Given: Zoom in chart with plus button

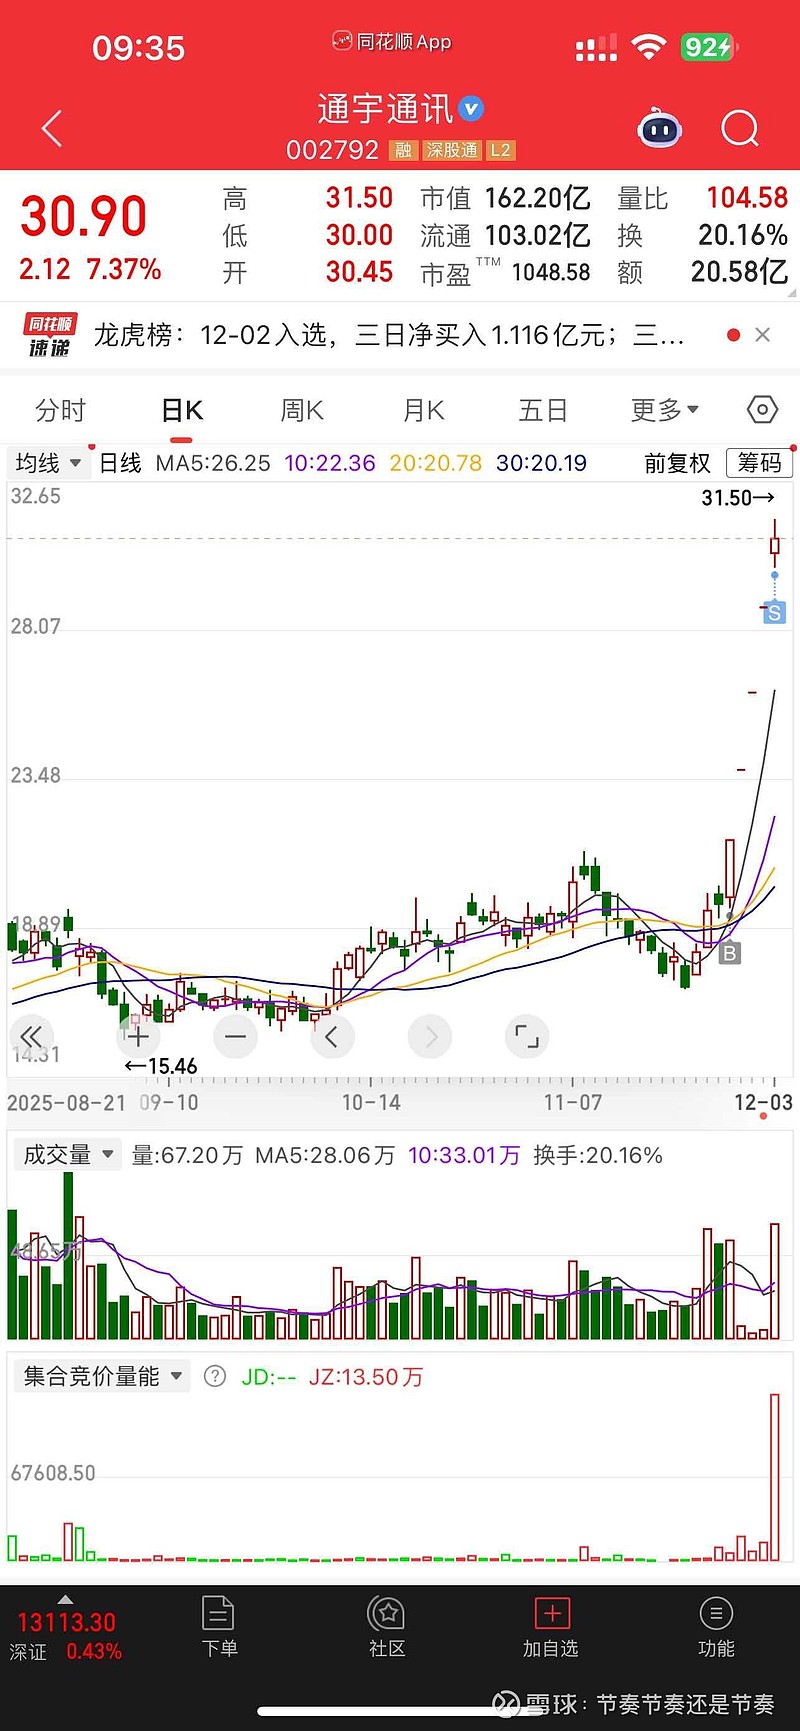Looking at the screenshot, I should (138, 1036).
